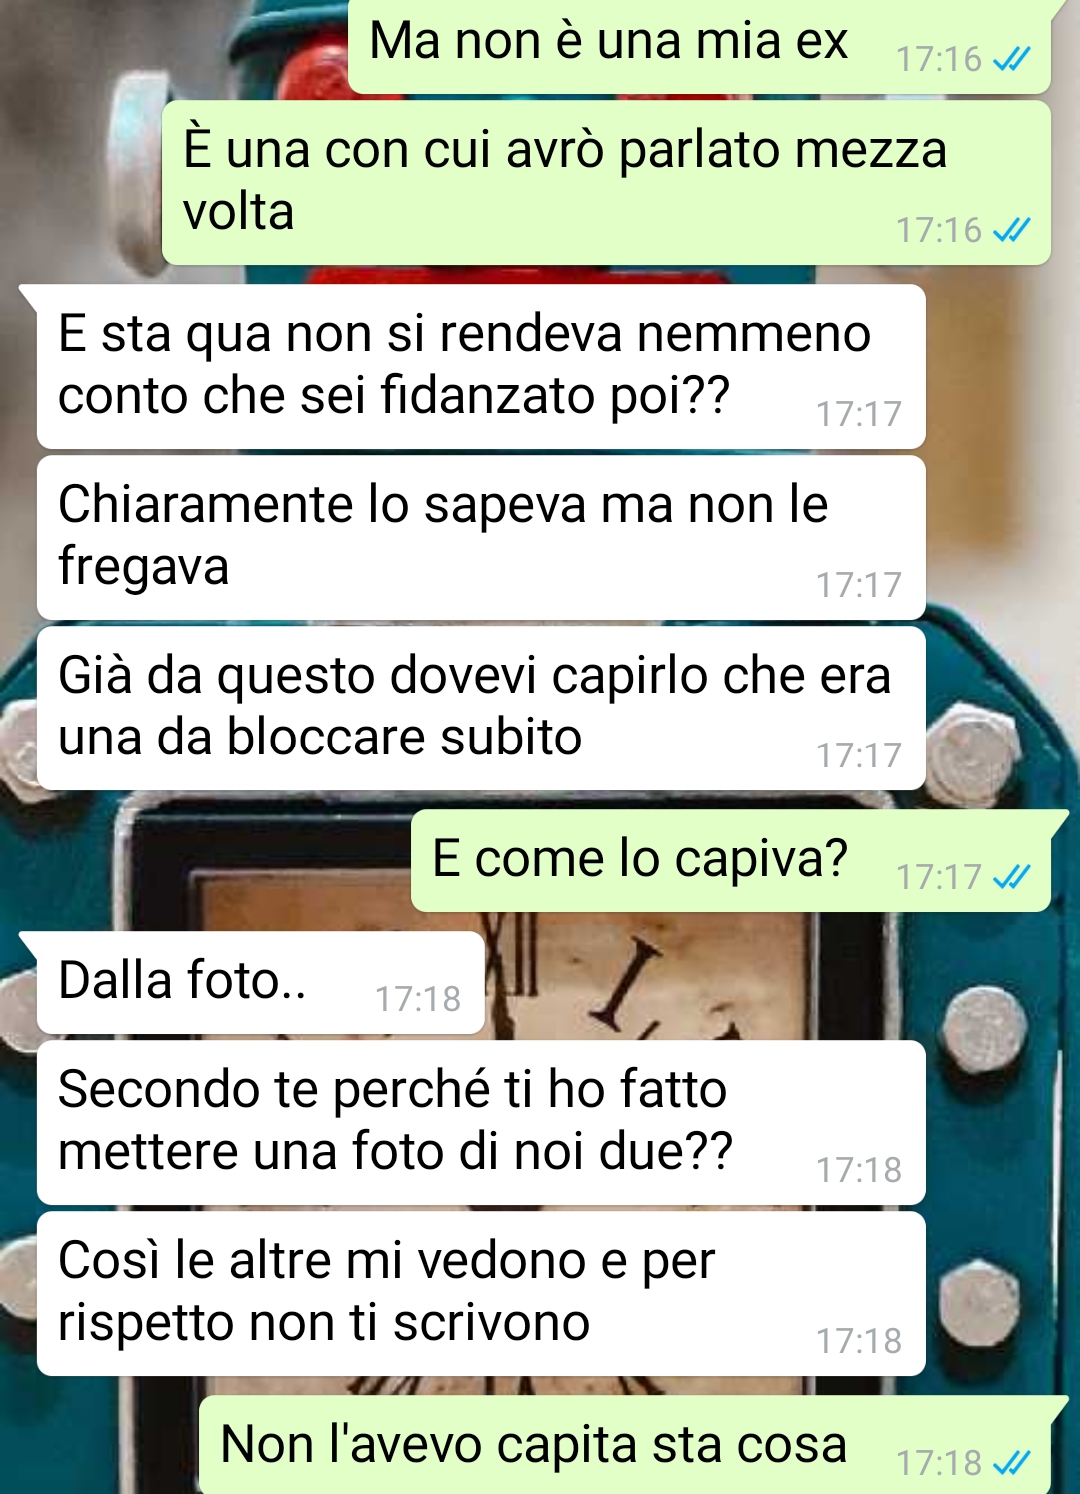Tap the 'Dalla foto..' message bubble
The image size is (1080, 1494).
pos(260,983)
